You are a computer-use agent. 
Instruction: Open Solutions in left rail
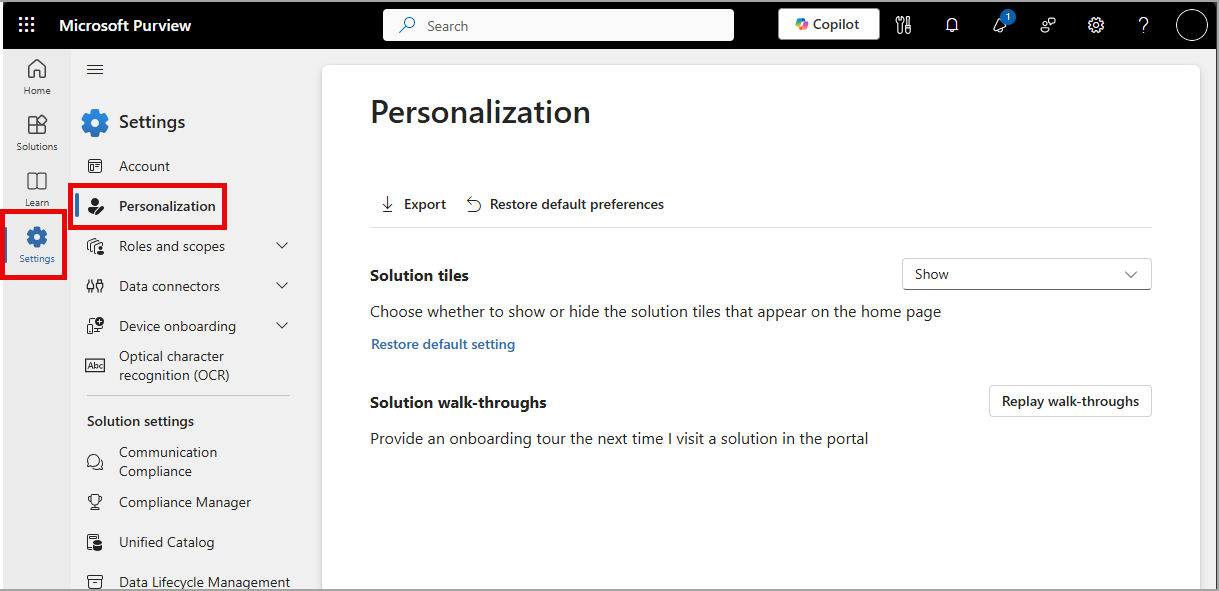point(37,133)
